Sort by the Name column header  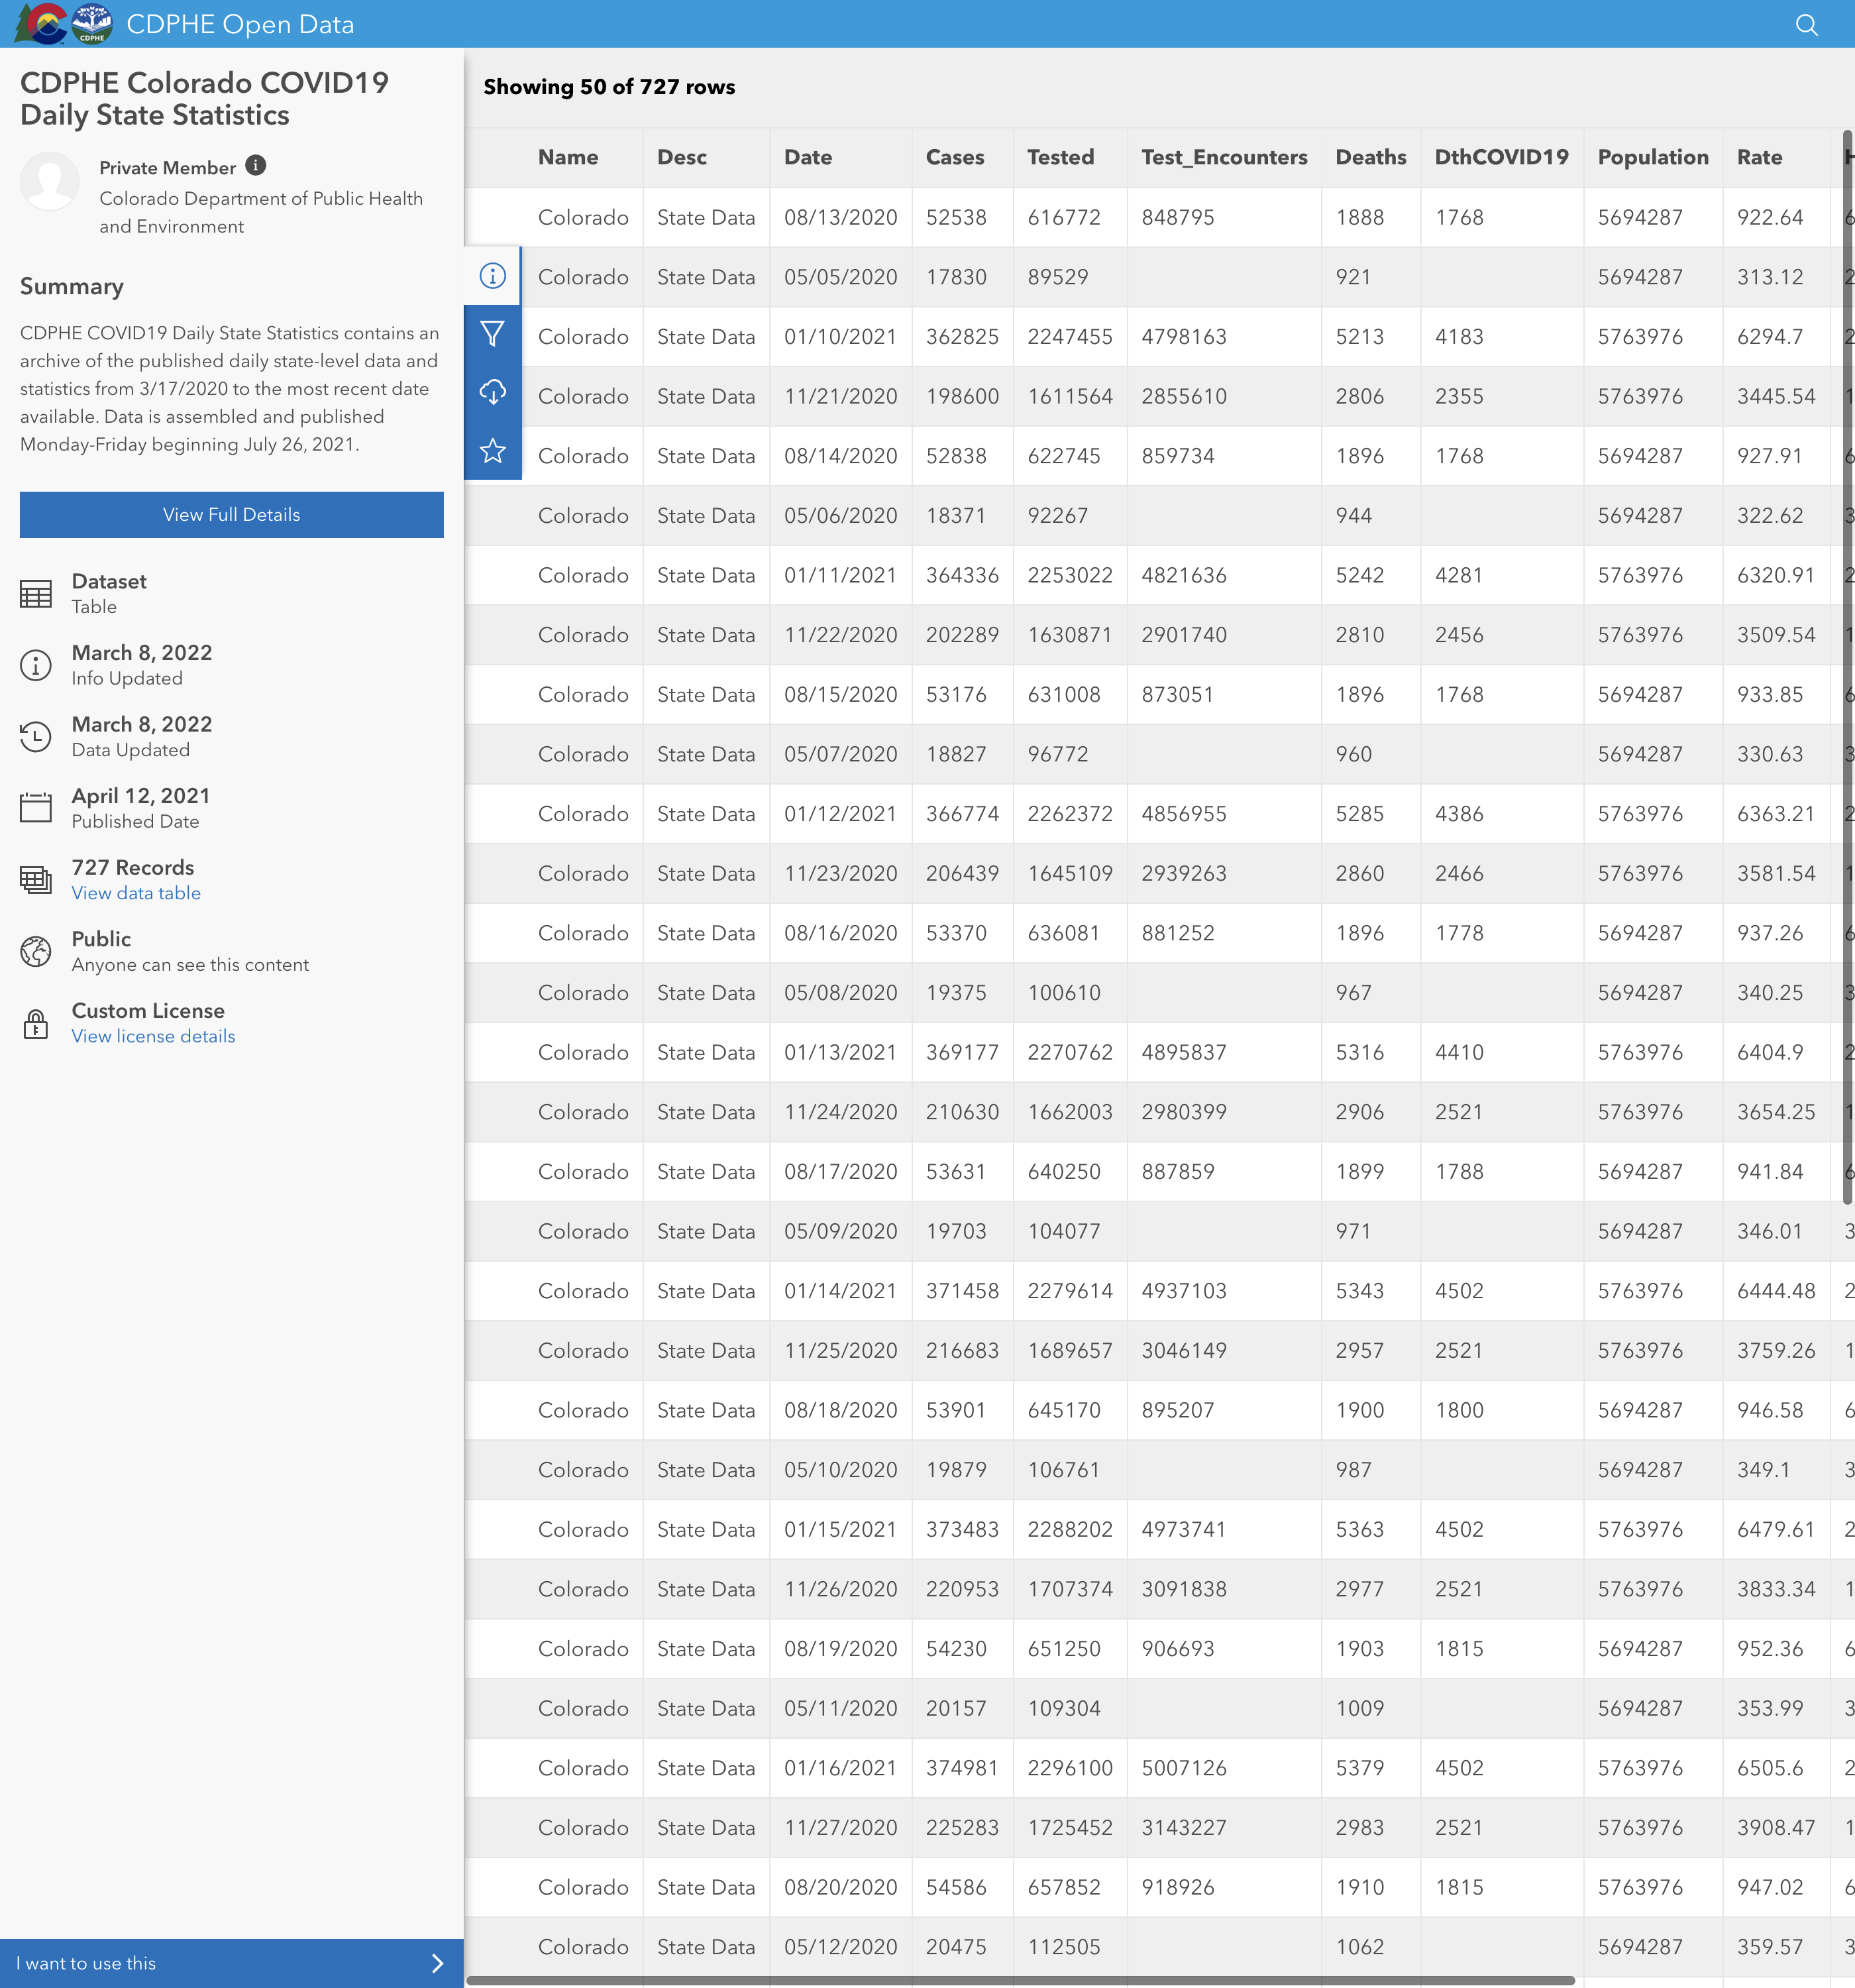click(568, 157)
